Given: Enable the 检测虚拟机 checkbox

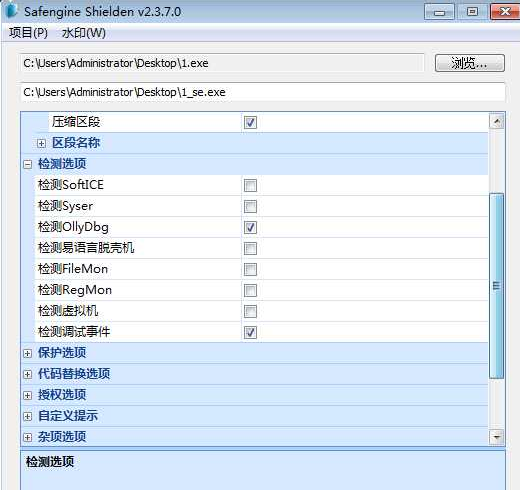Looking at the screenshot, I should click(x=250, y=311).
